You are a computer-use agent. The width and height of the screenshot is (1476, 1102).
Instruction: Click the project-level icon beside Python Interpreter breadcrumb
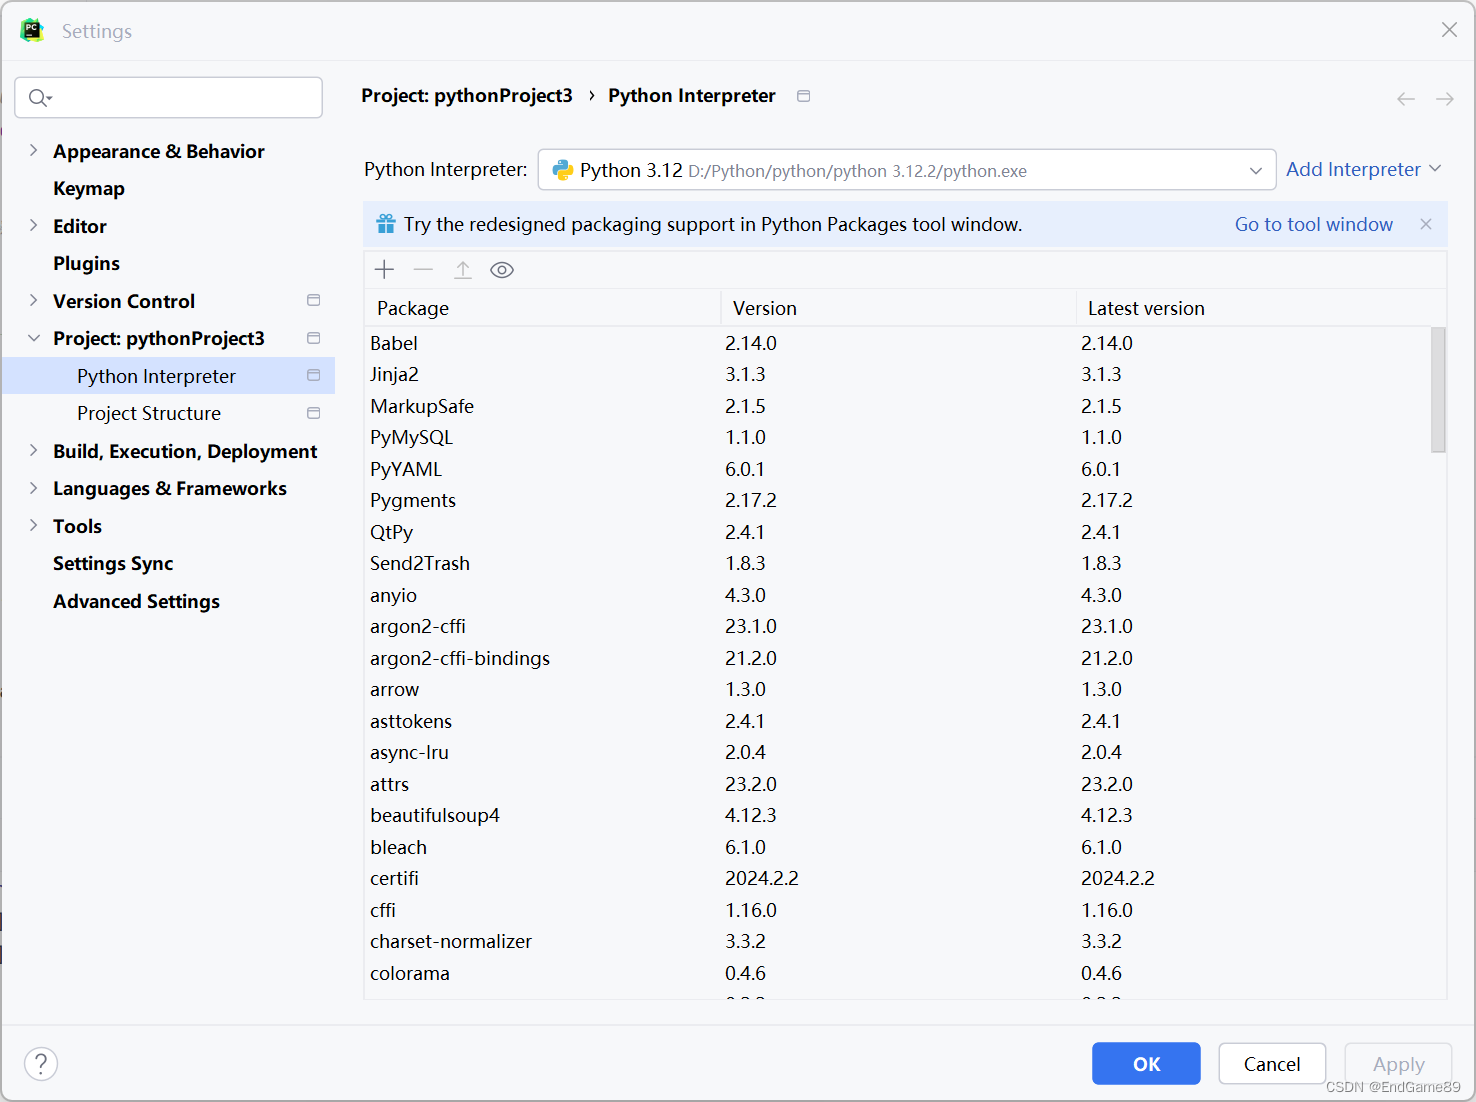pyautogui.click(x=803, y=96)
